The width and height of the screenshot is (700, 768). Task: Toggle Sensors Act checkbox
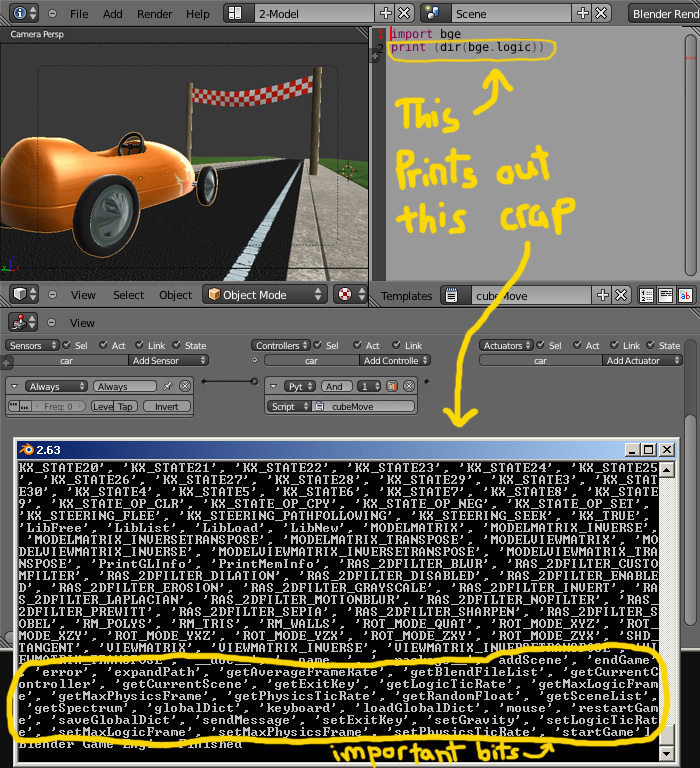[x=103, y=345]
